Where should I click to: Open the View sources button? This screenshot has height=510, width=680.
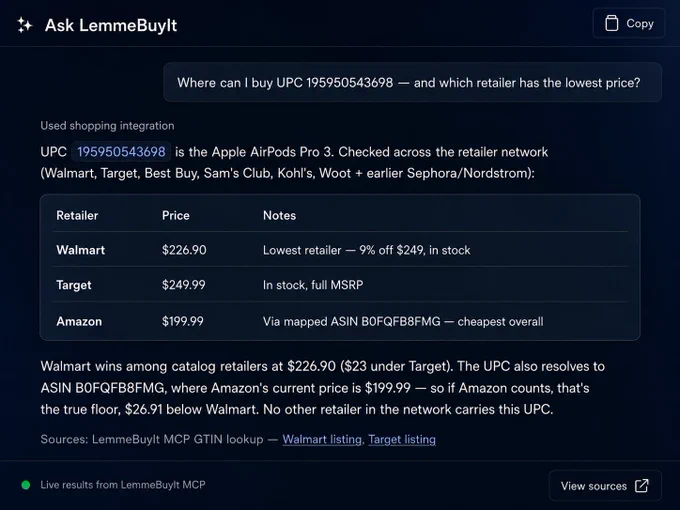[x=605, y=486]
